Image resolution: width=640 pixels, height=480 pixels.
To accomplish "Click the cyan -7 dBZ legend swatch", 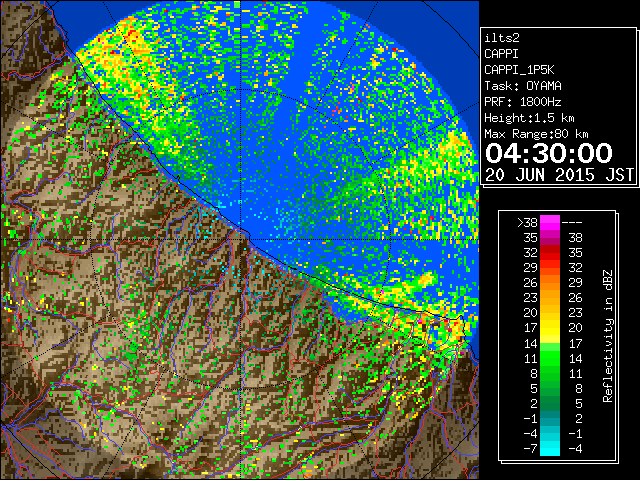I will (550, 448).
